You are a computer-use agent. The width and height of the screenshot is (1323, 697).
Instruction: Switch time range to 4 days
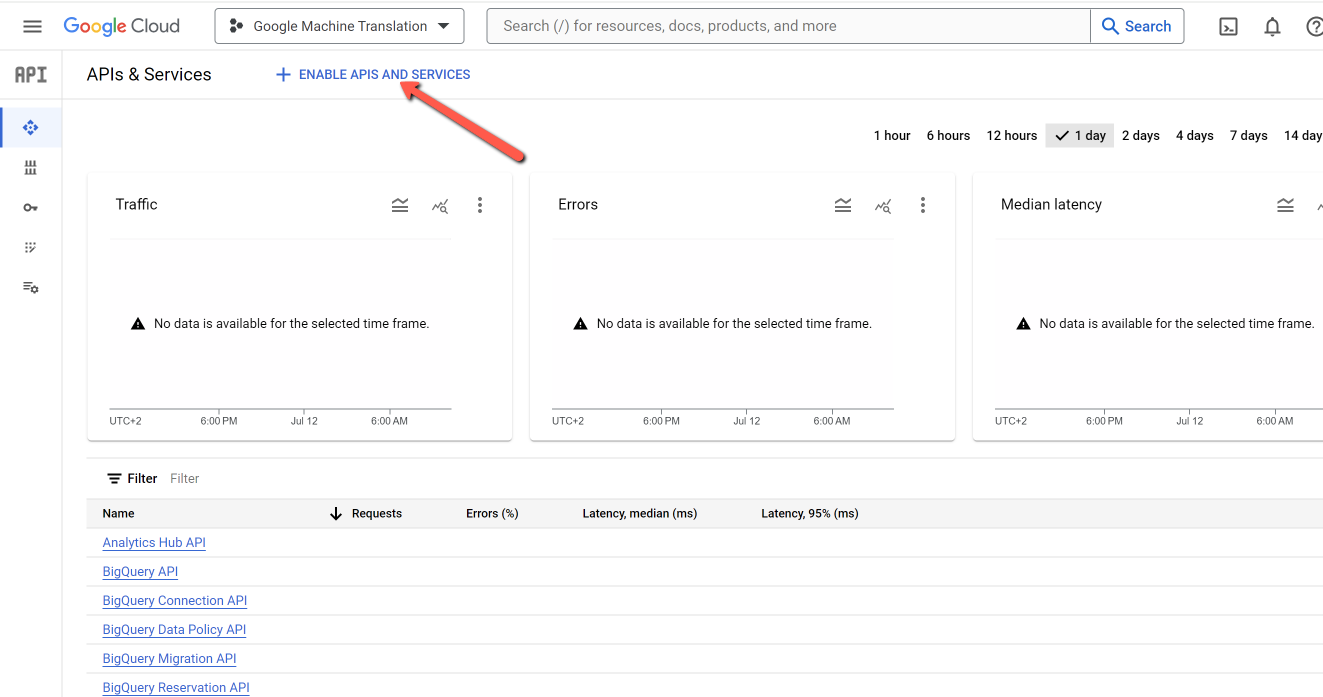1195,136
